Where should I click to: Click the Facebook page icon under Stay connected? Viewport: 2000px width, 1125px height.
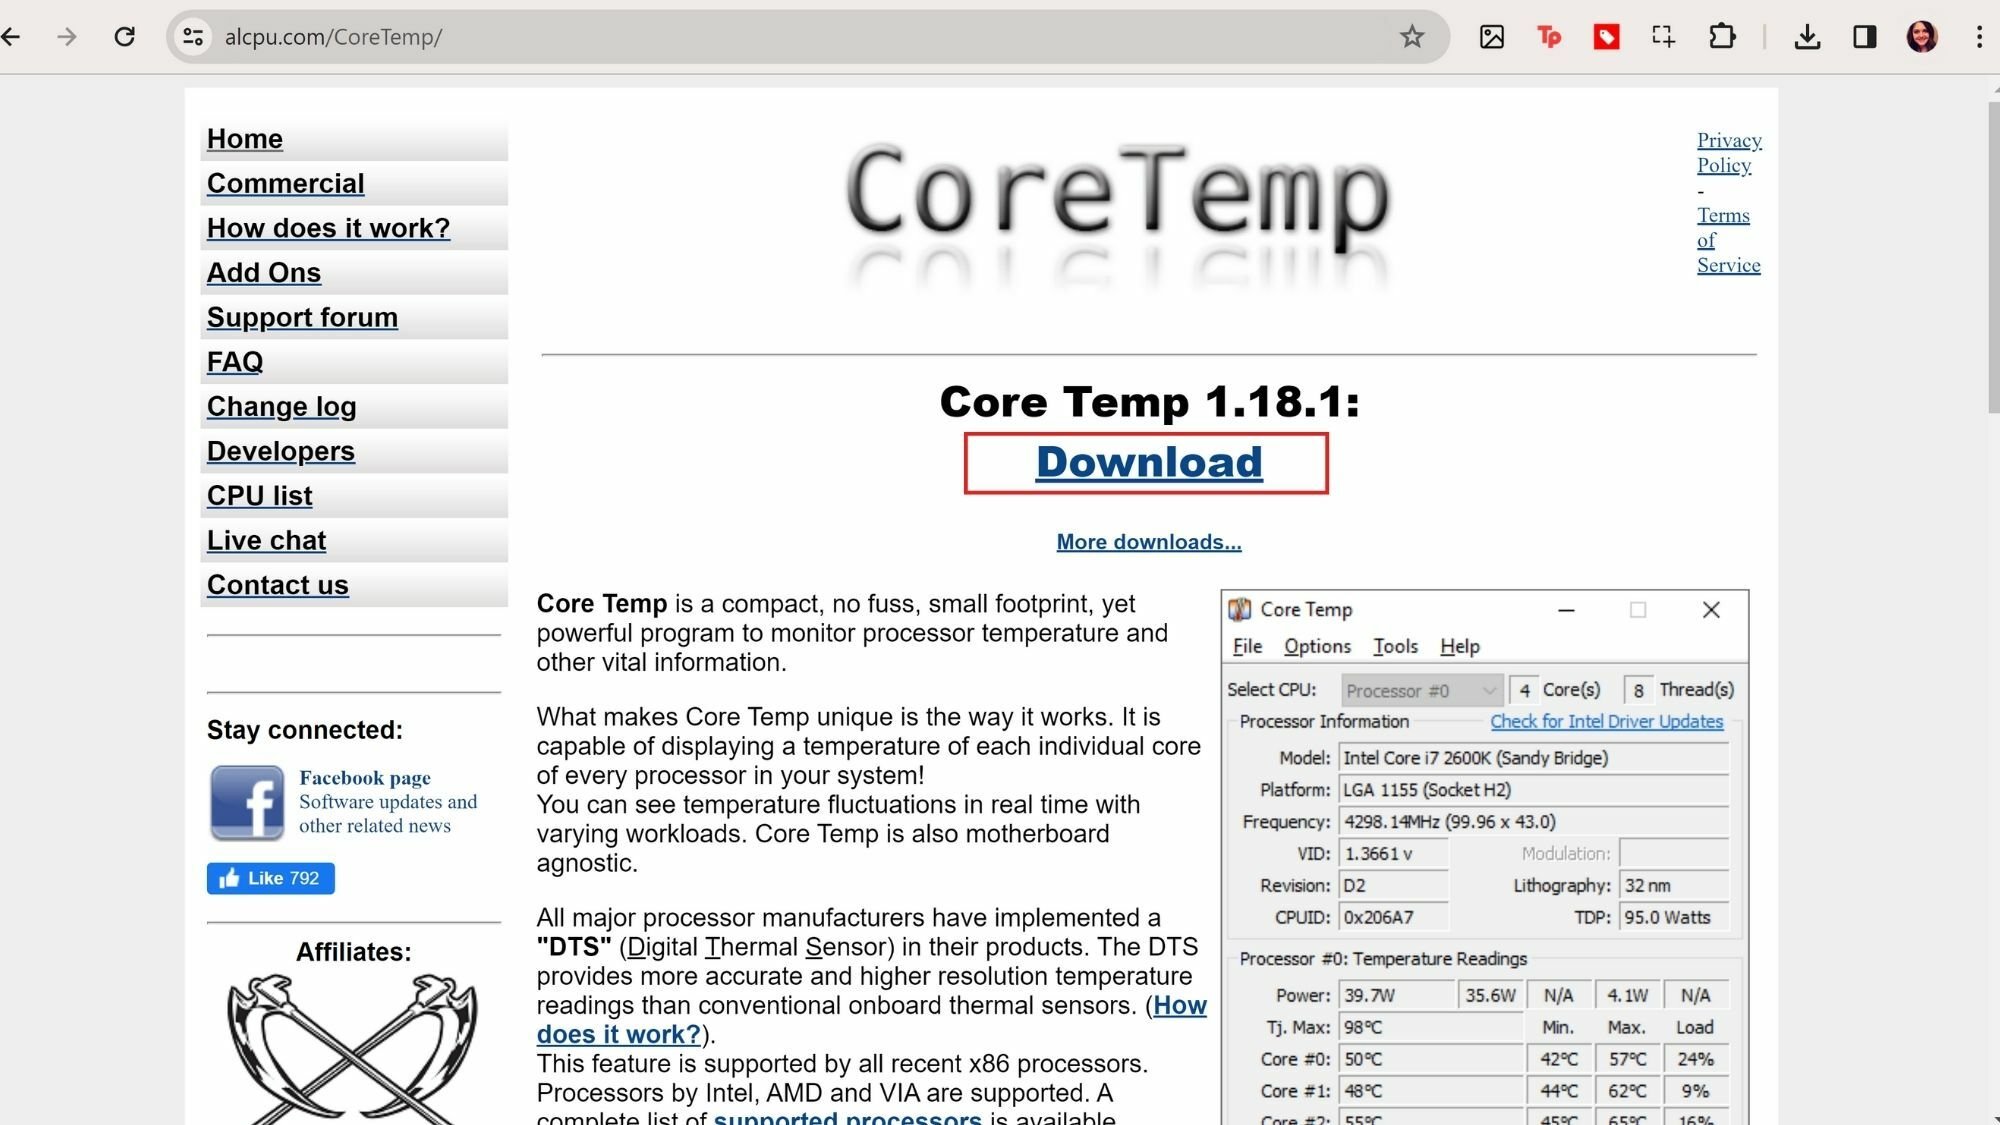click(x=247, y=802)
